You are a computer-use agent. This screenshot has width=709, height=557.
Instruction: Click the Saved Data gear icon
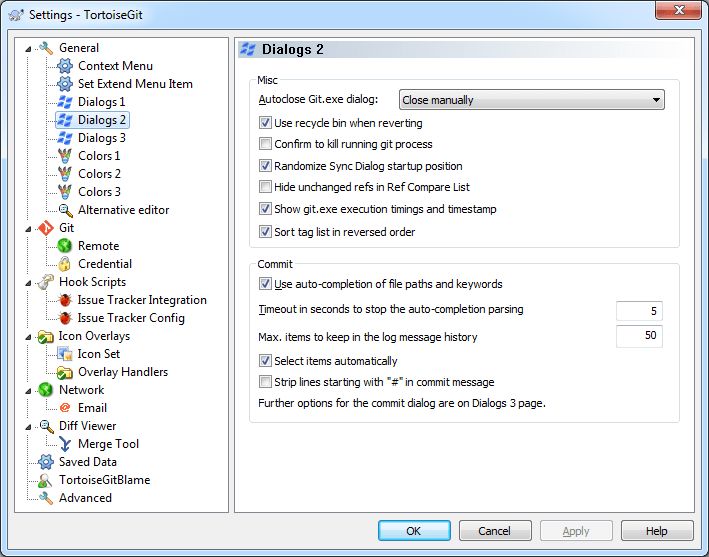[46, 462]
